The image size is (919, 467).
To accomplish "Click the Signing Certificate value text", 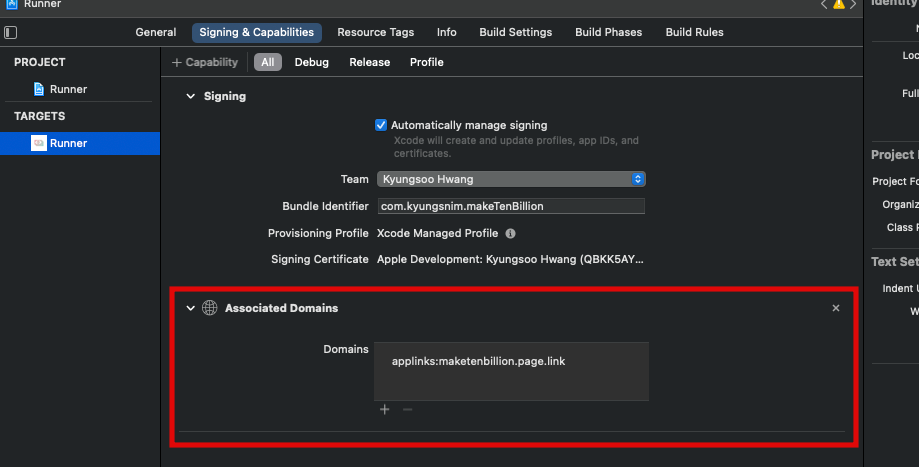I will point(510,259).
